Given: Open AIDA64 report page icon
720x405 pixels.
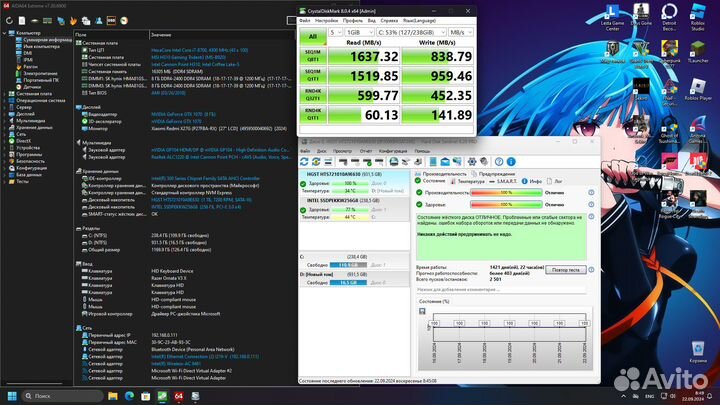Looking at the screenshot, I should [22, 21].
